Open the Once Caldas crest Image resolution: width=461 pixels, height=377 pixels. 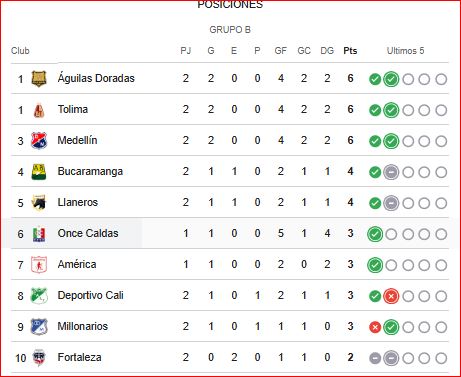click(x=39, y=234)
